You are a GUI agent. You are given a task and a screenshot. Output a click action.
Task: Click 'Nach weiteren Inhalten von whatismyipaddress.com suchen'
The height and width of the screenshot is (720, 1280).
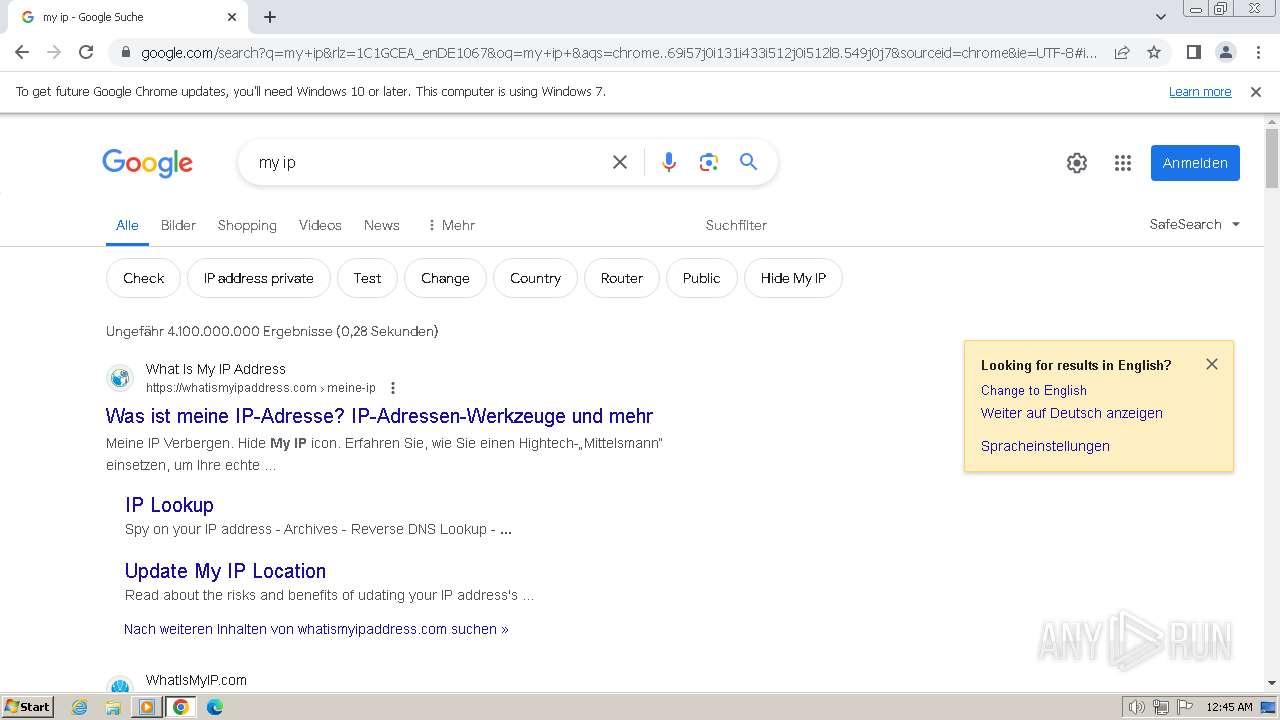point(316,629)
